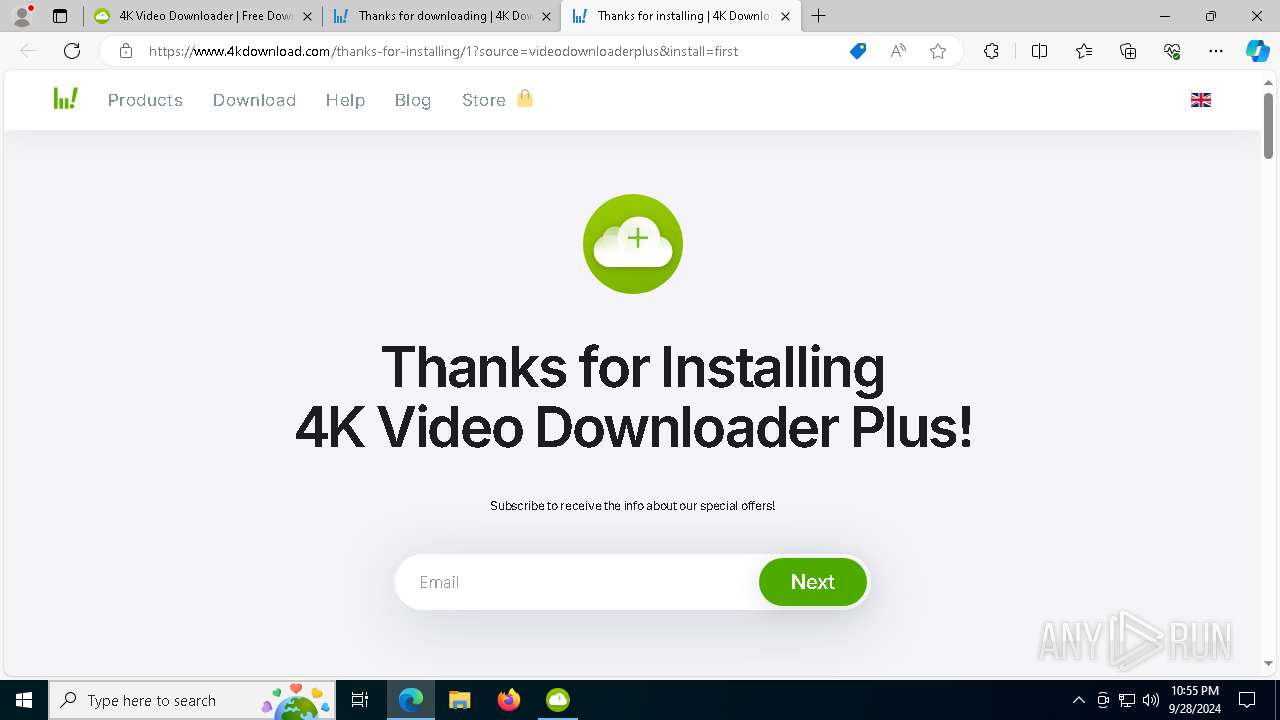Click the browser address bar URL
The width and height of the screenshot is (1280, 720).
443,51
